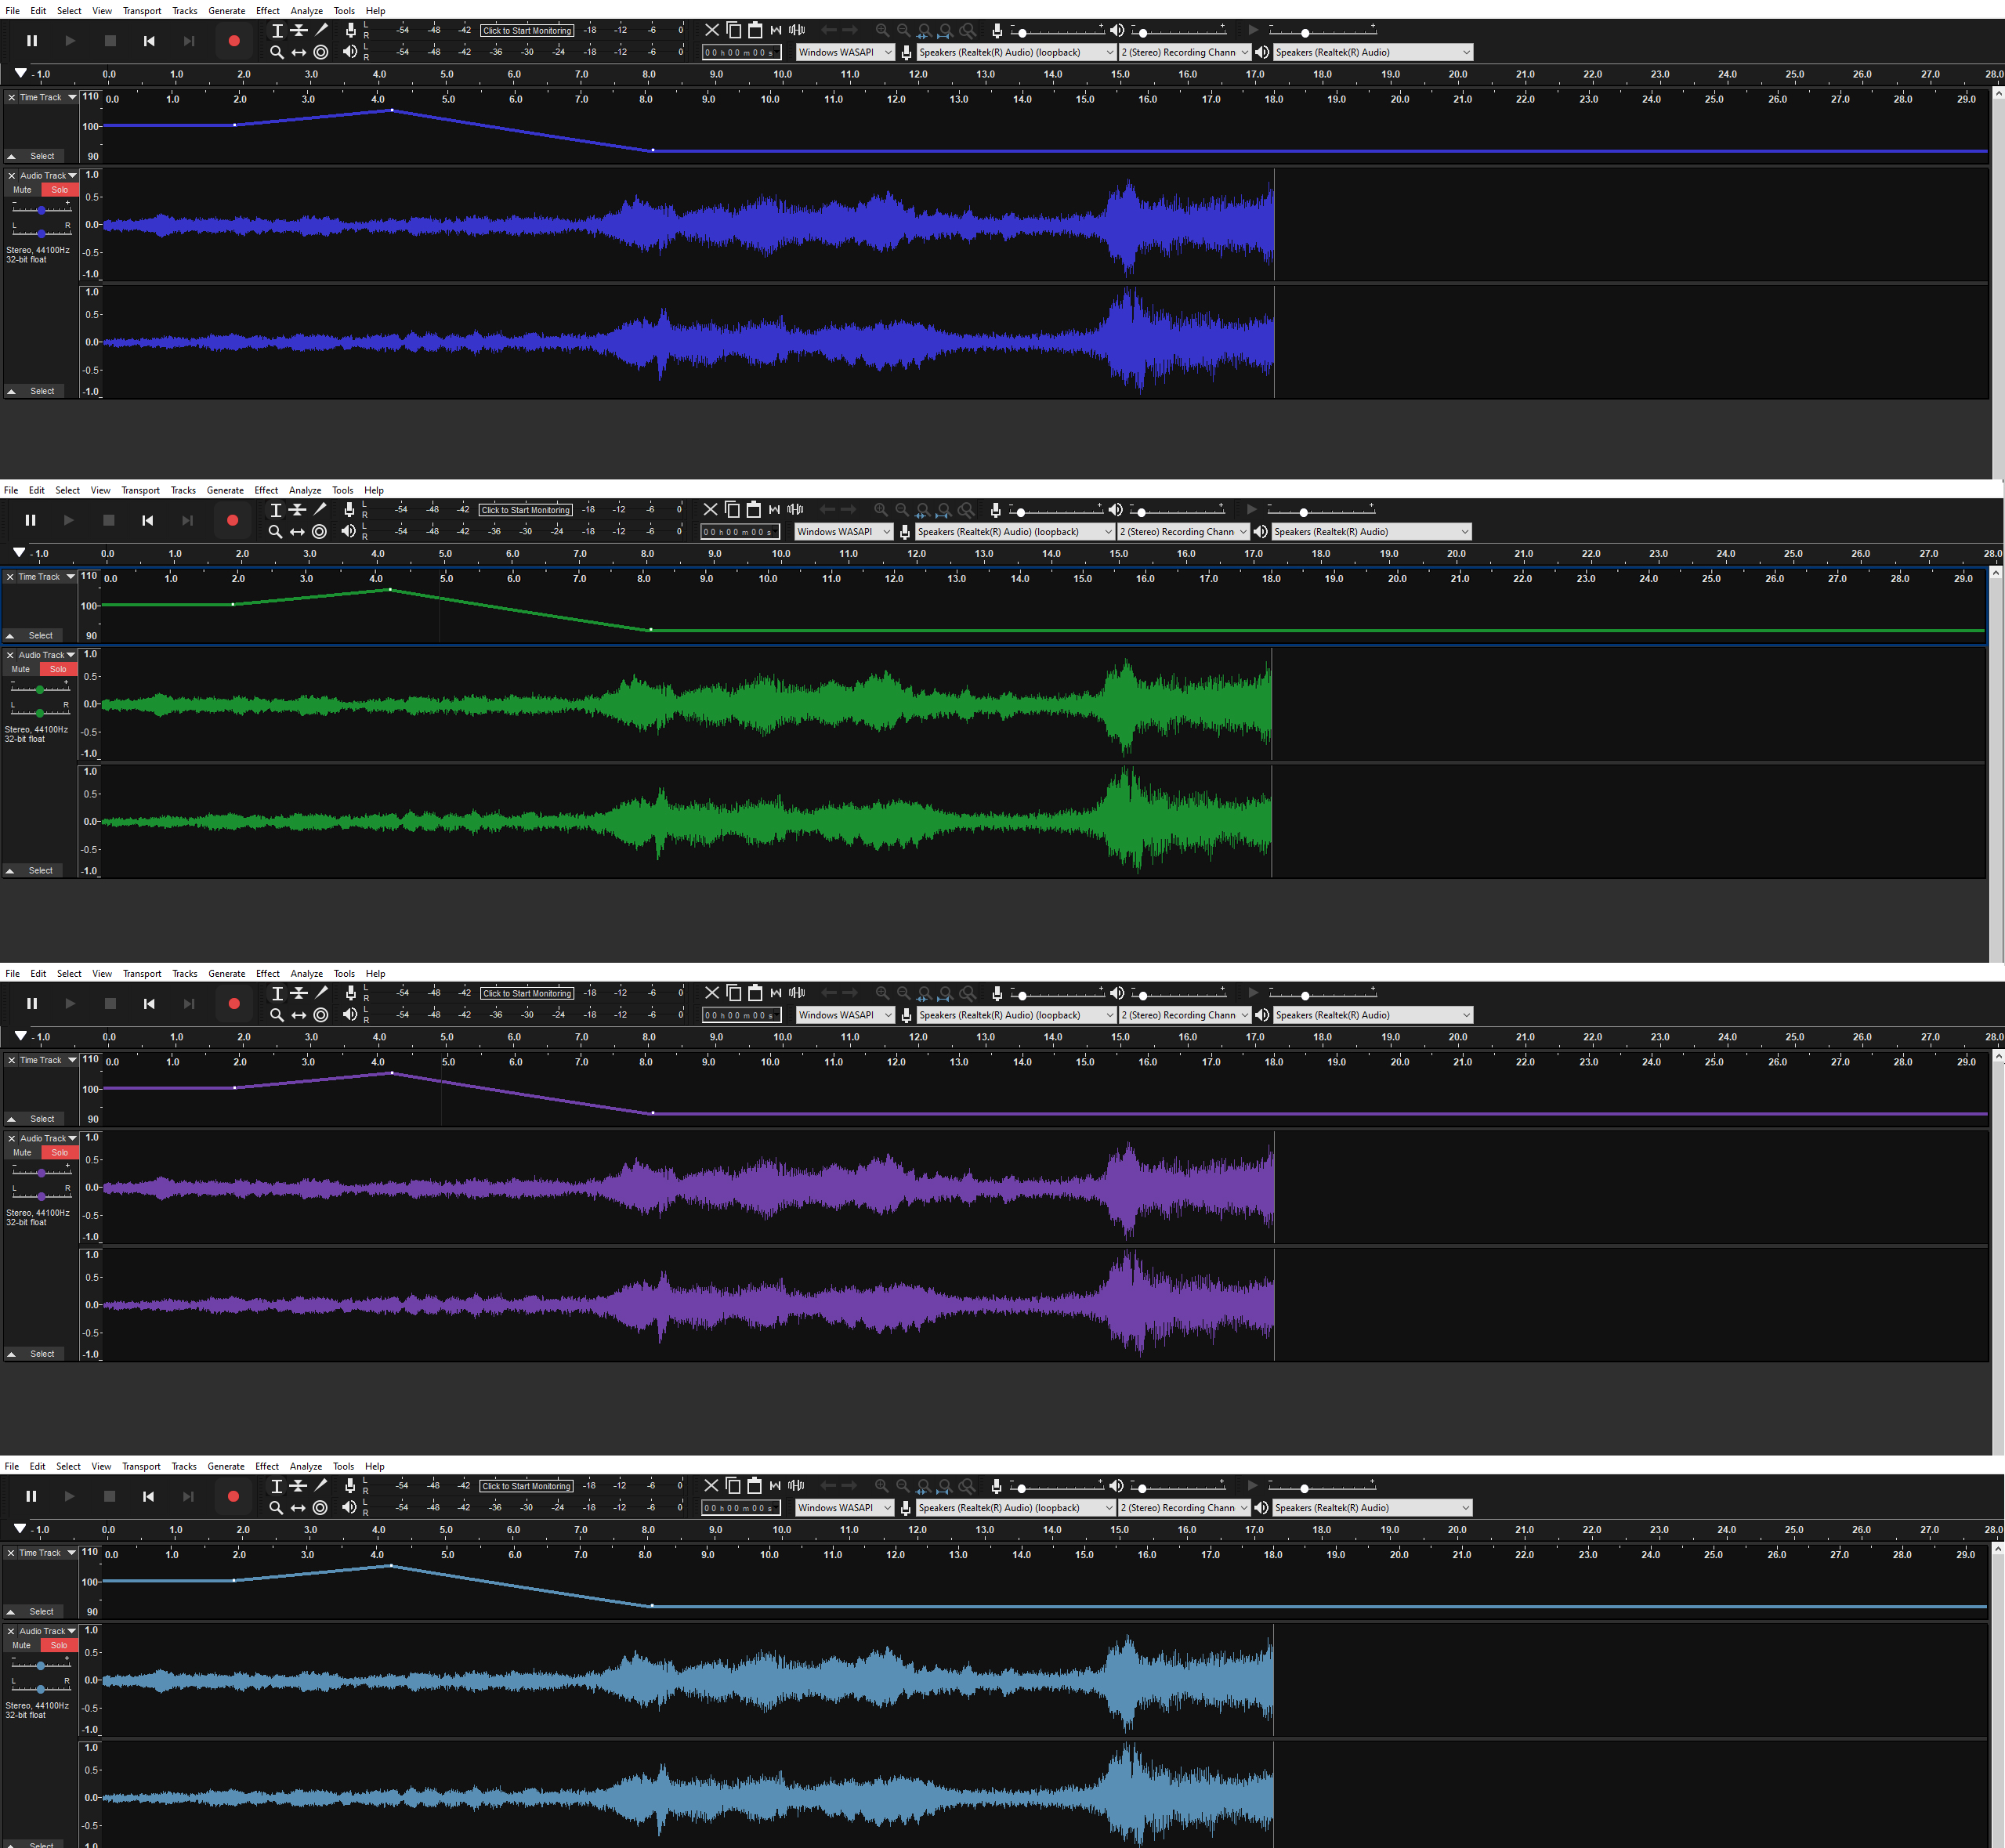Toggle Mute on Audio Track in bottom light-blue panel
This screenshot has width=2005, height=1848.
21,1645
